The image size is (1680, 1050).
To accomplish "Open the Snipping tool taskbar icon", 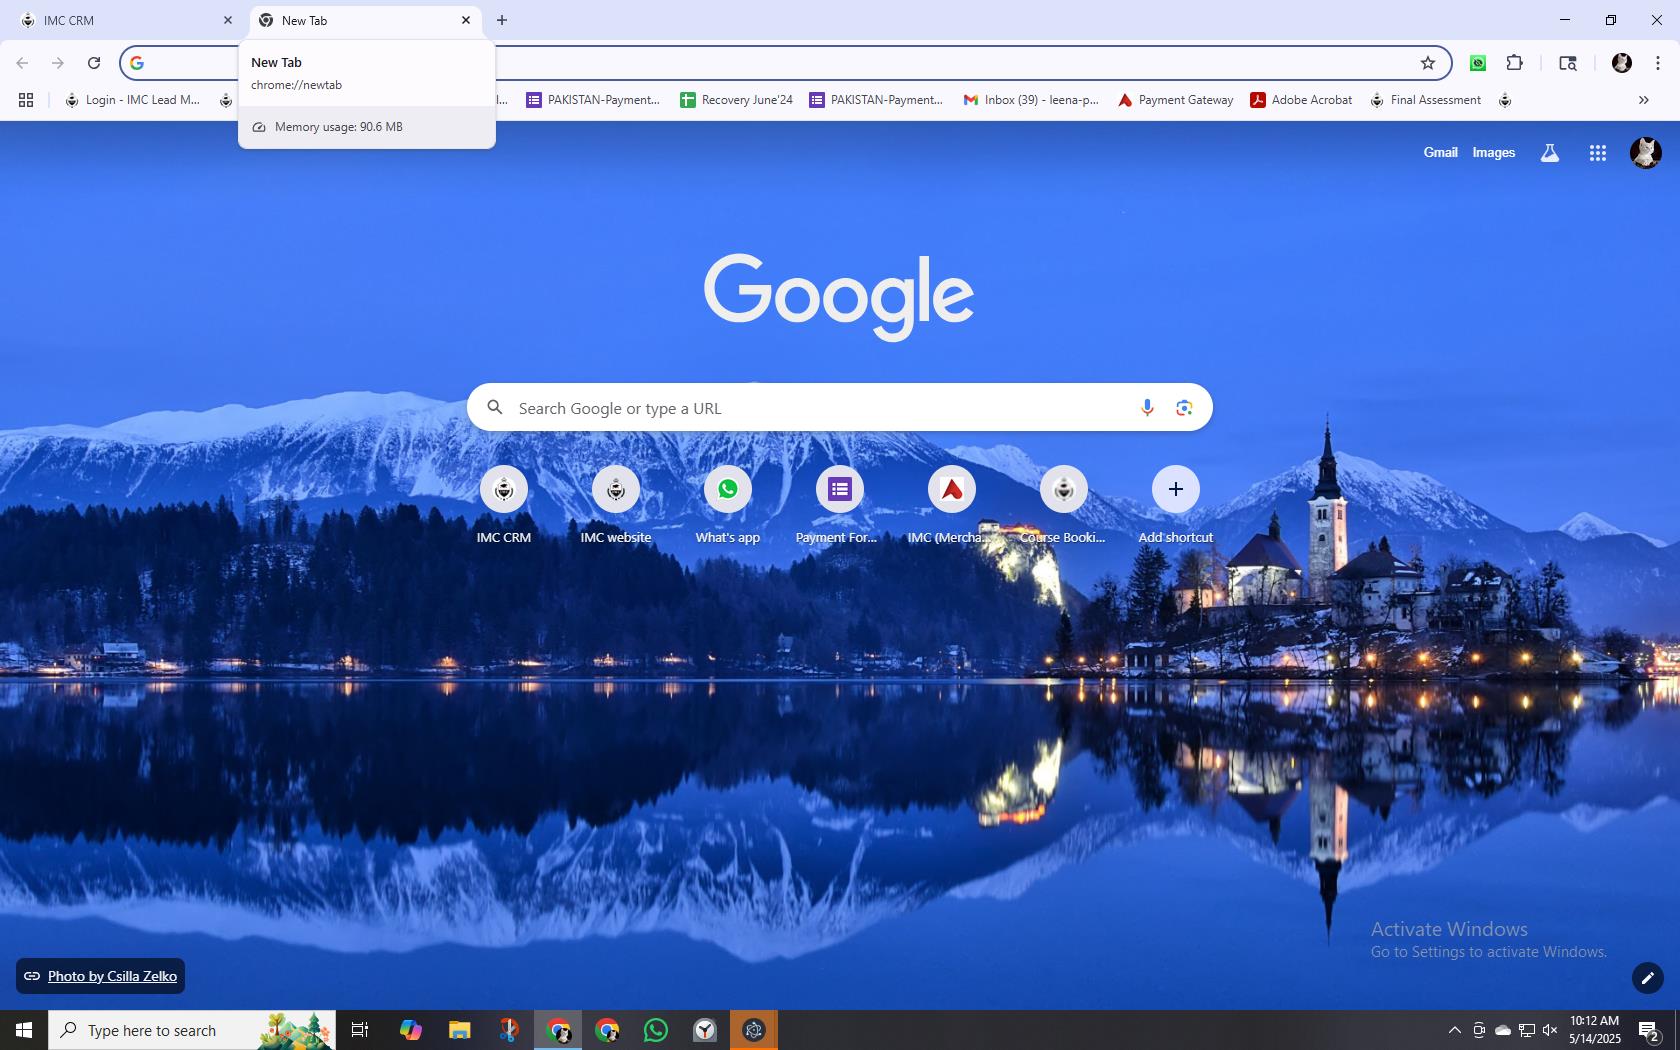I will tap(509, 1030).
